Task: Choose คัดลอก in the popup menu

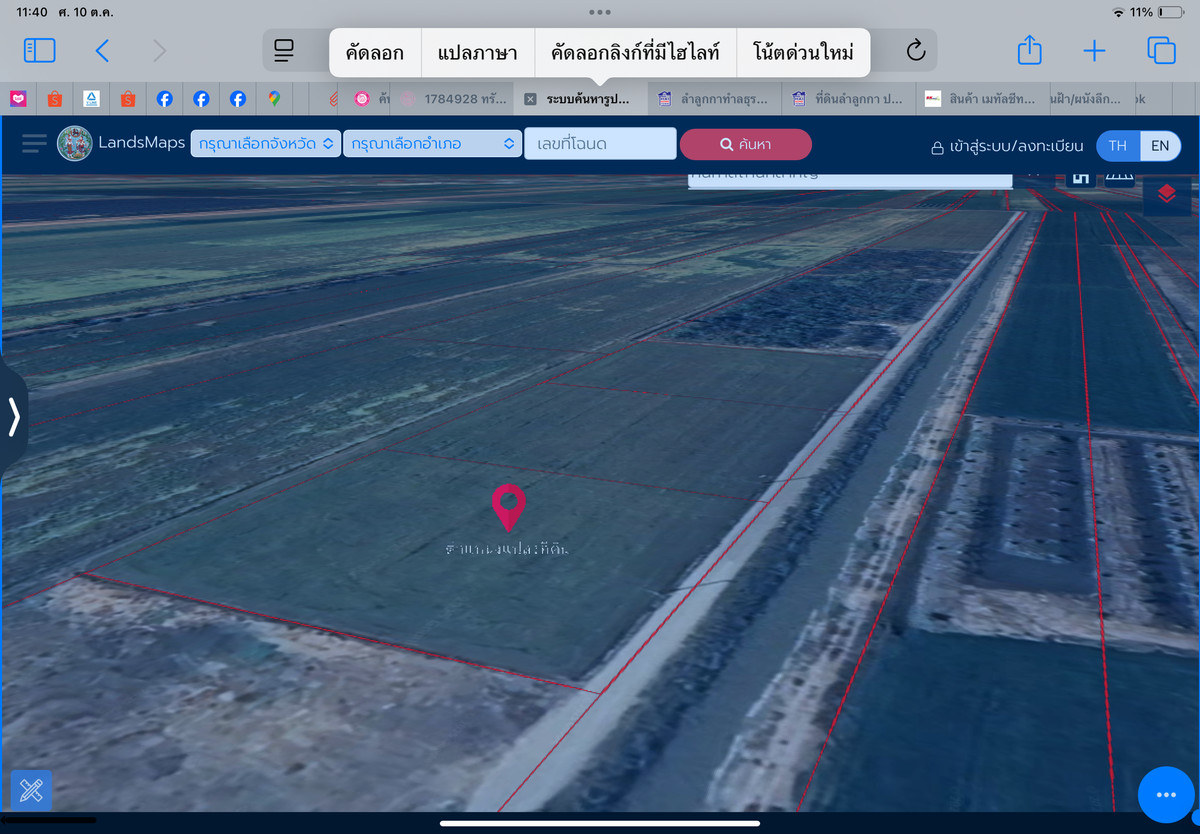Action: click(x=375, y=53)
